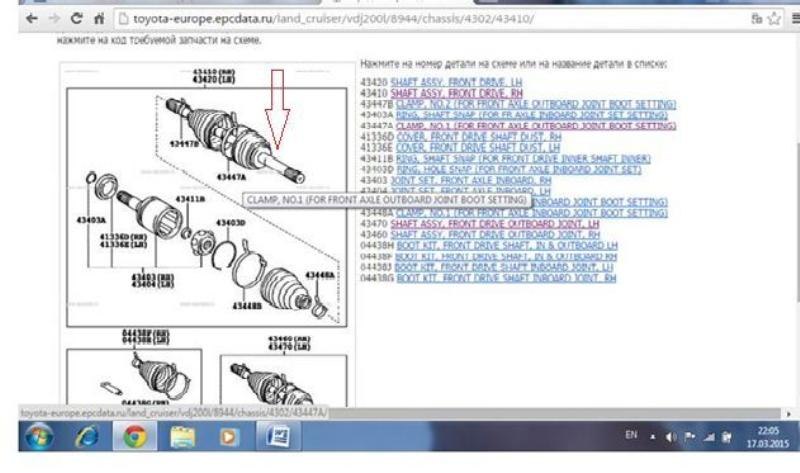Reload the page with the refresh icon
800x473 pixels.
77,19
